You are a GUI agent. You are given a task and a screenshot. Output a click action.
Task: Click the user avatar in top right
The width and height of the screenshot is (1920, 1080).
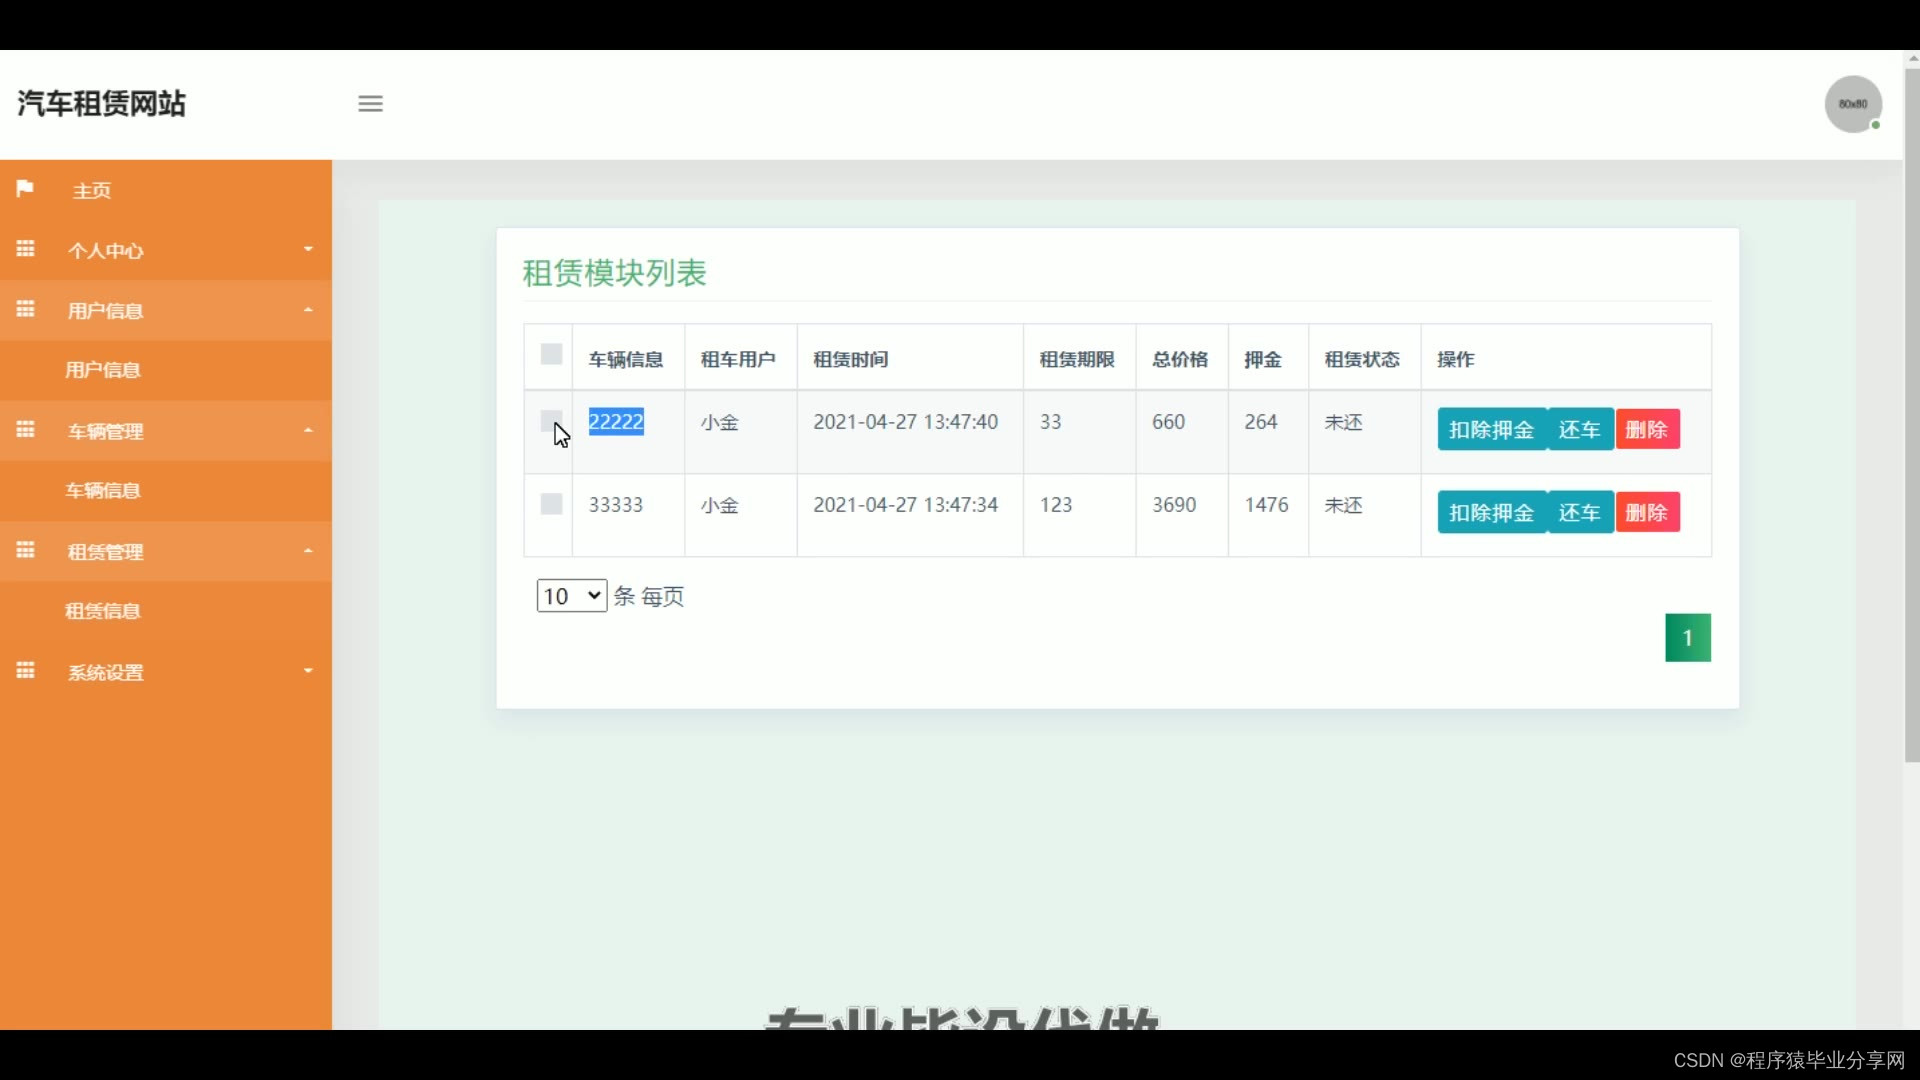[1853, 104]
